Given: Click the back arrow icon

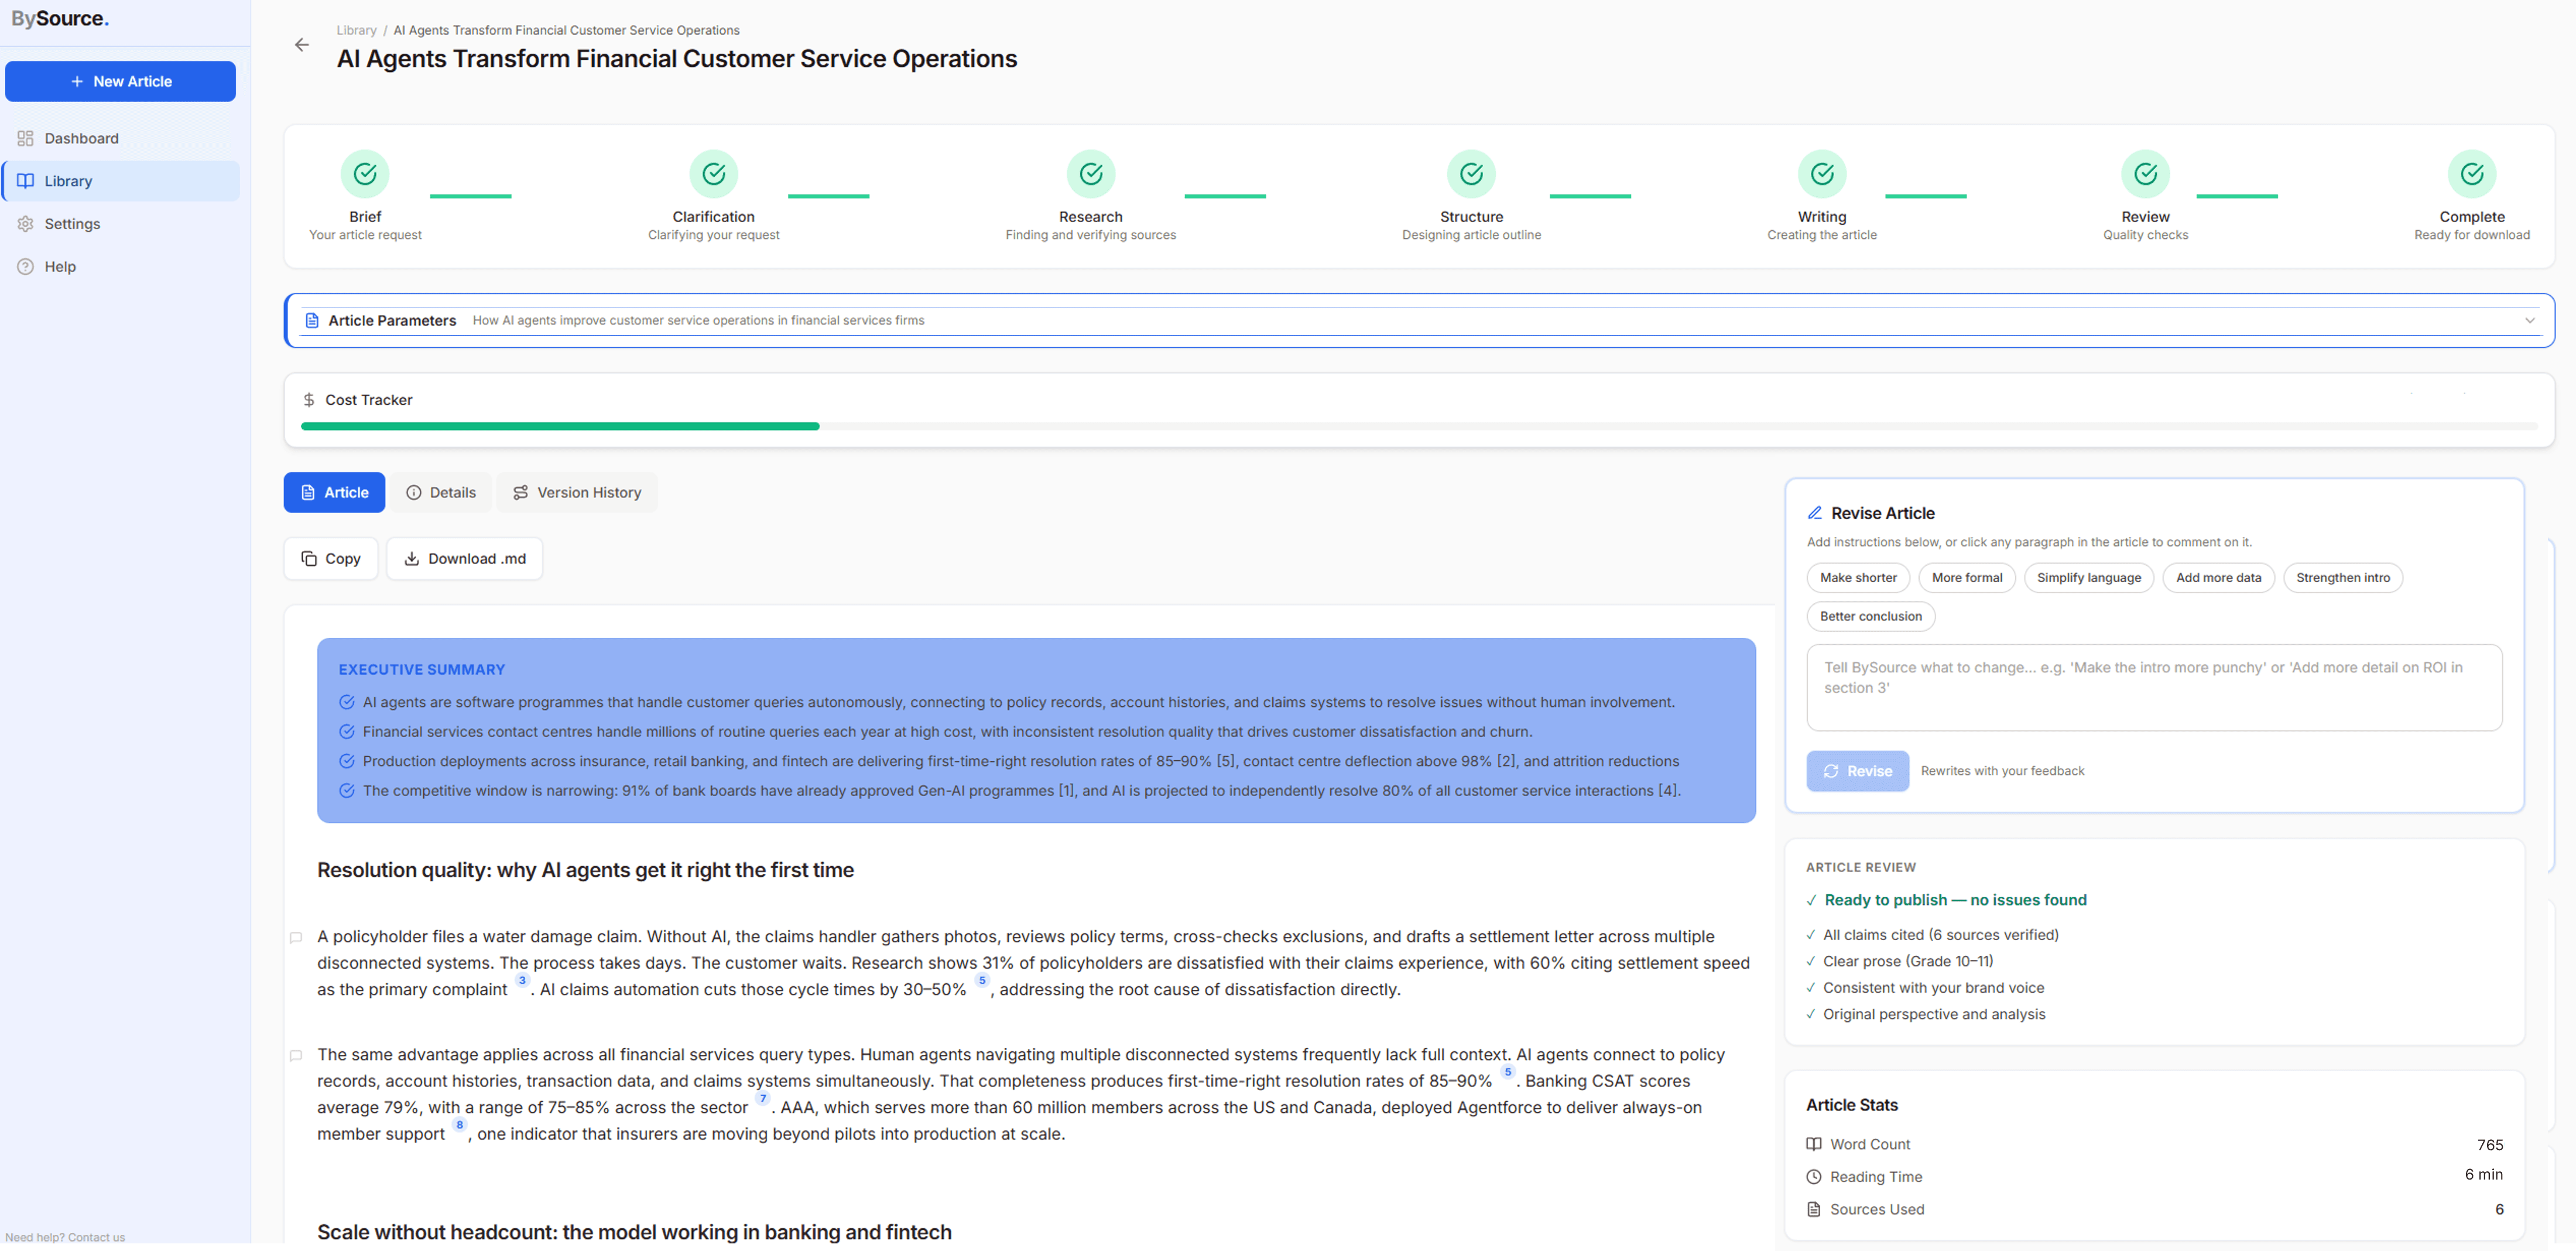Looking at the screenshot, I should pyautogui.click(x=301, y=45).
